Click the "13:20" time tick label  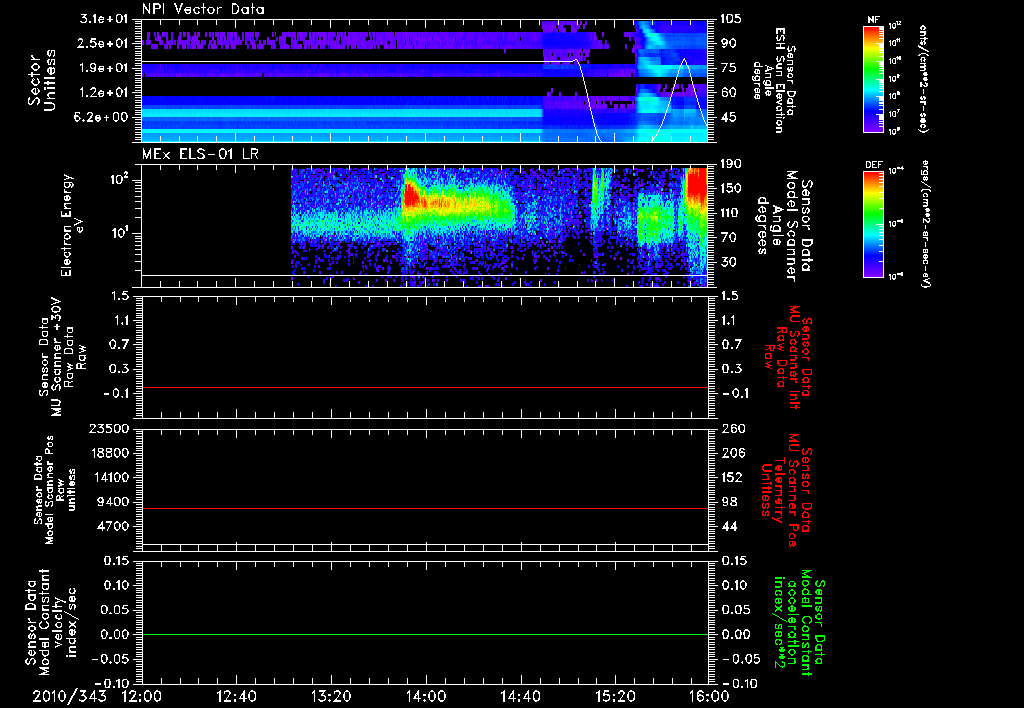tap(331, 696)
